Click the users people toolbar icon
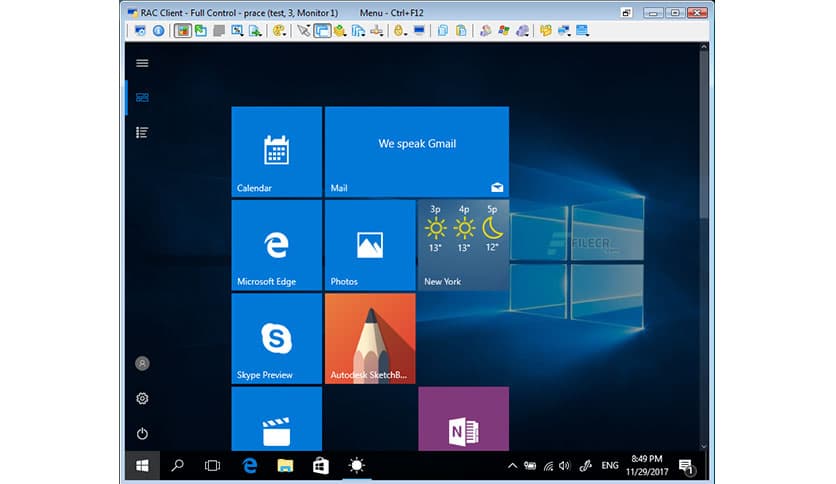836x484 pixels. pyautogui.click(x=485, y=31)
